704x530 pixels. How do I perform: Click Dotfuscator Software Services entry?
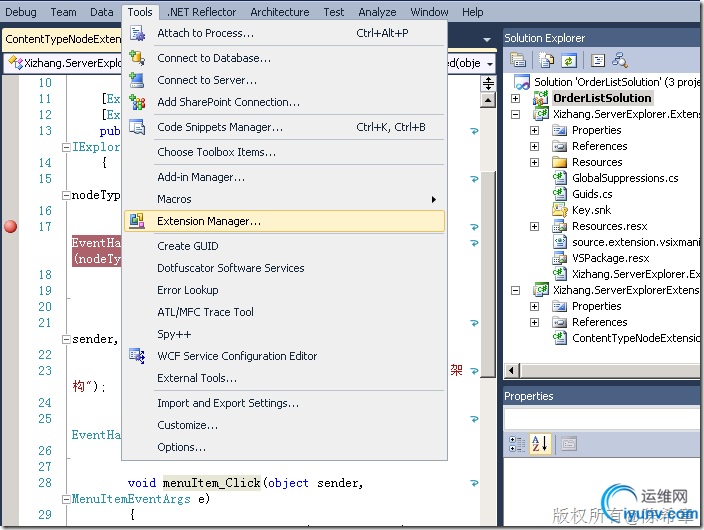point(285,268)
